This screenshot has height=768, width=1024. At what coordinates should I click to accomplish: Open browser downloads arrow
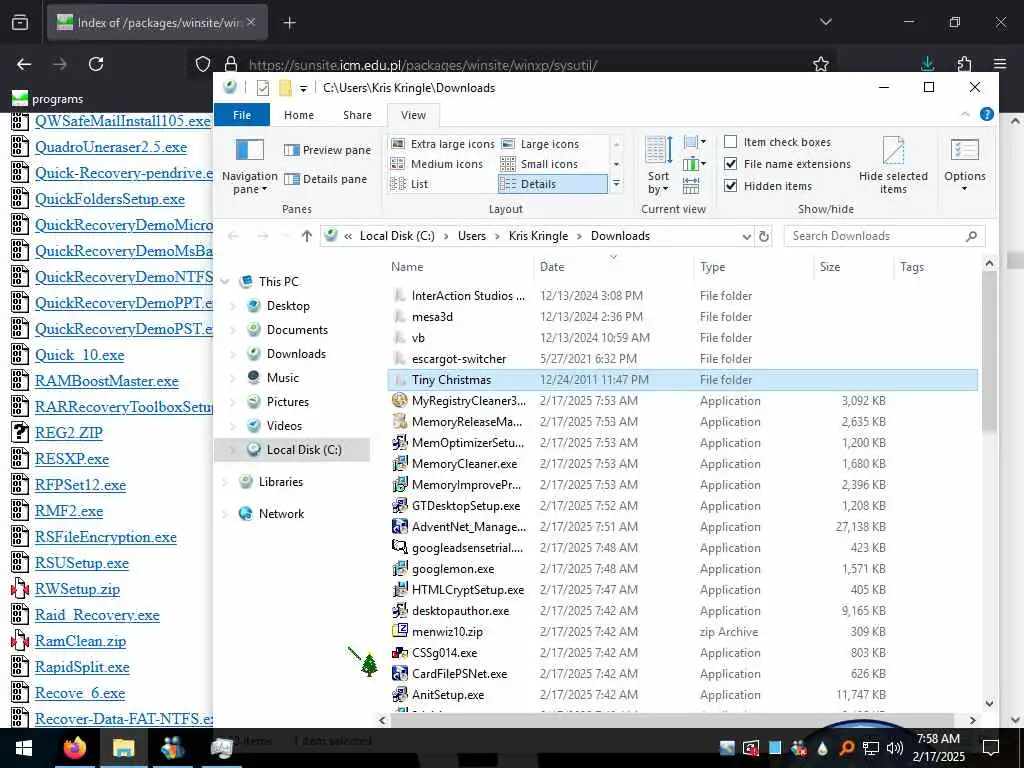point(927,63)
